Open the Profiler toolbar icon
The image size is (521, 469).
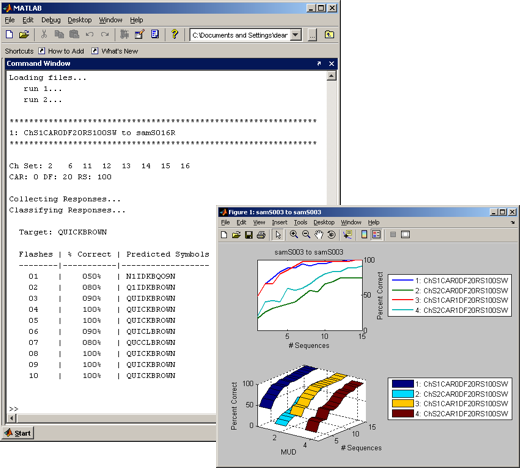pos(155,34)
